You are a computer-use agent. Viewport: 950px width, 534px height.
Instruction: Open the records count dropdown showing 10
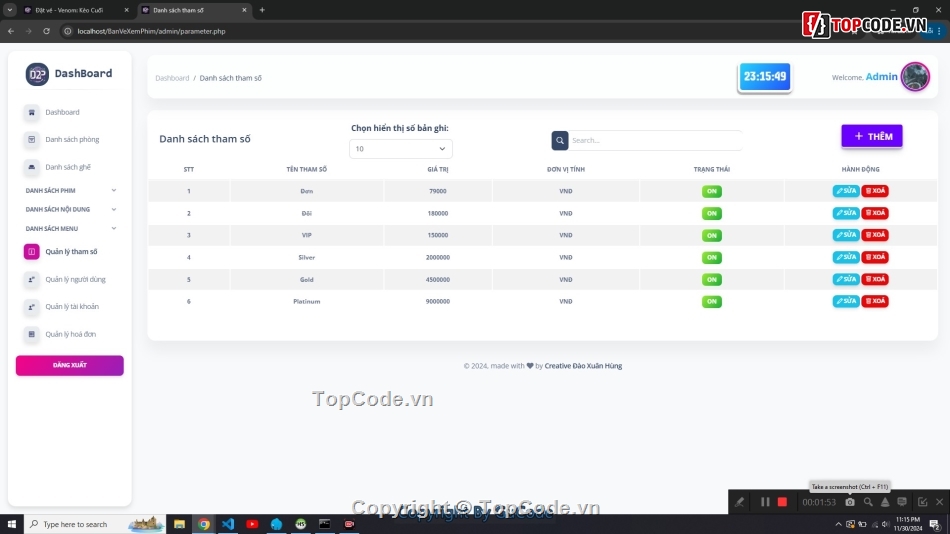coord(400,149)
